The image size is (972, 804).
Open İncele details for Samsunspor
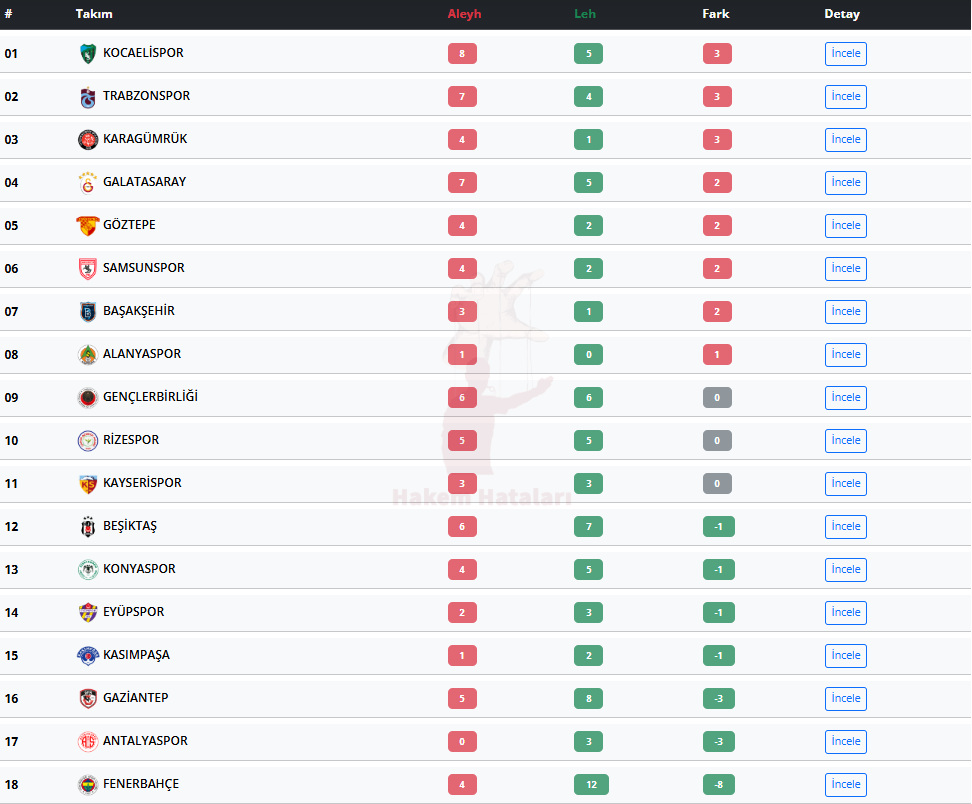[846, 268]
